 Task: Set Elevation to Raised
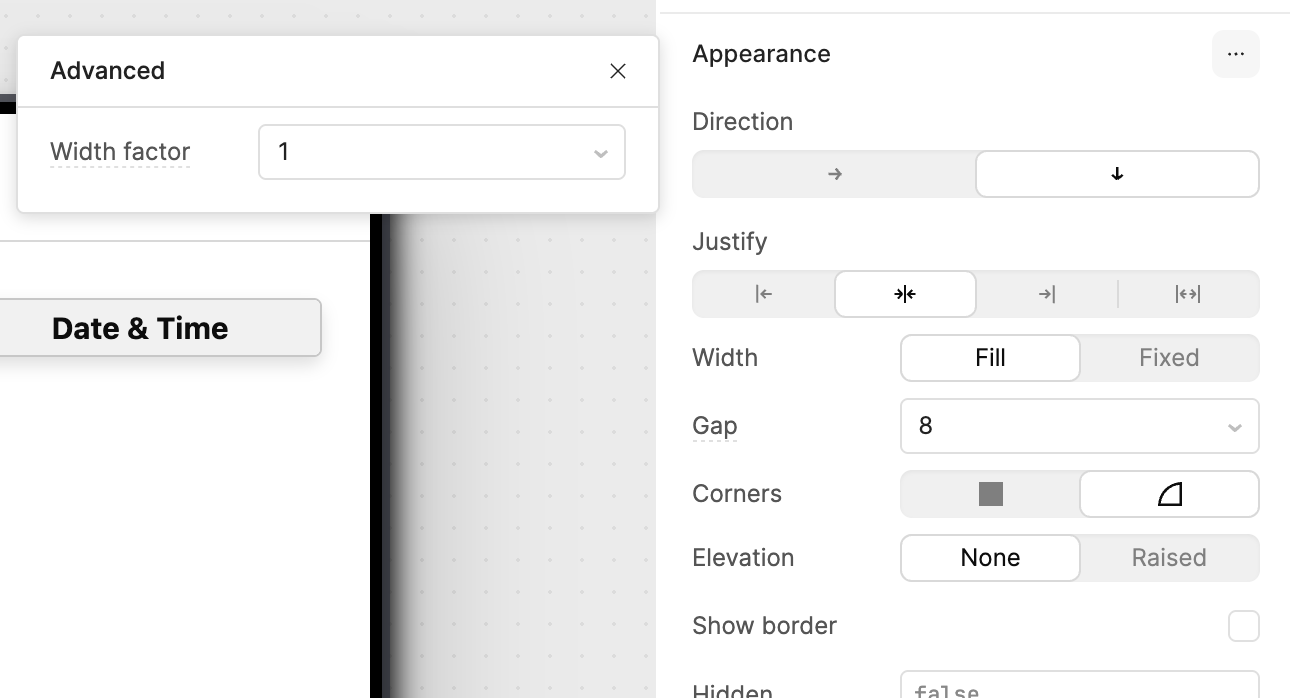click(1168, 558)
